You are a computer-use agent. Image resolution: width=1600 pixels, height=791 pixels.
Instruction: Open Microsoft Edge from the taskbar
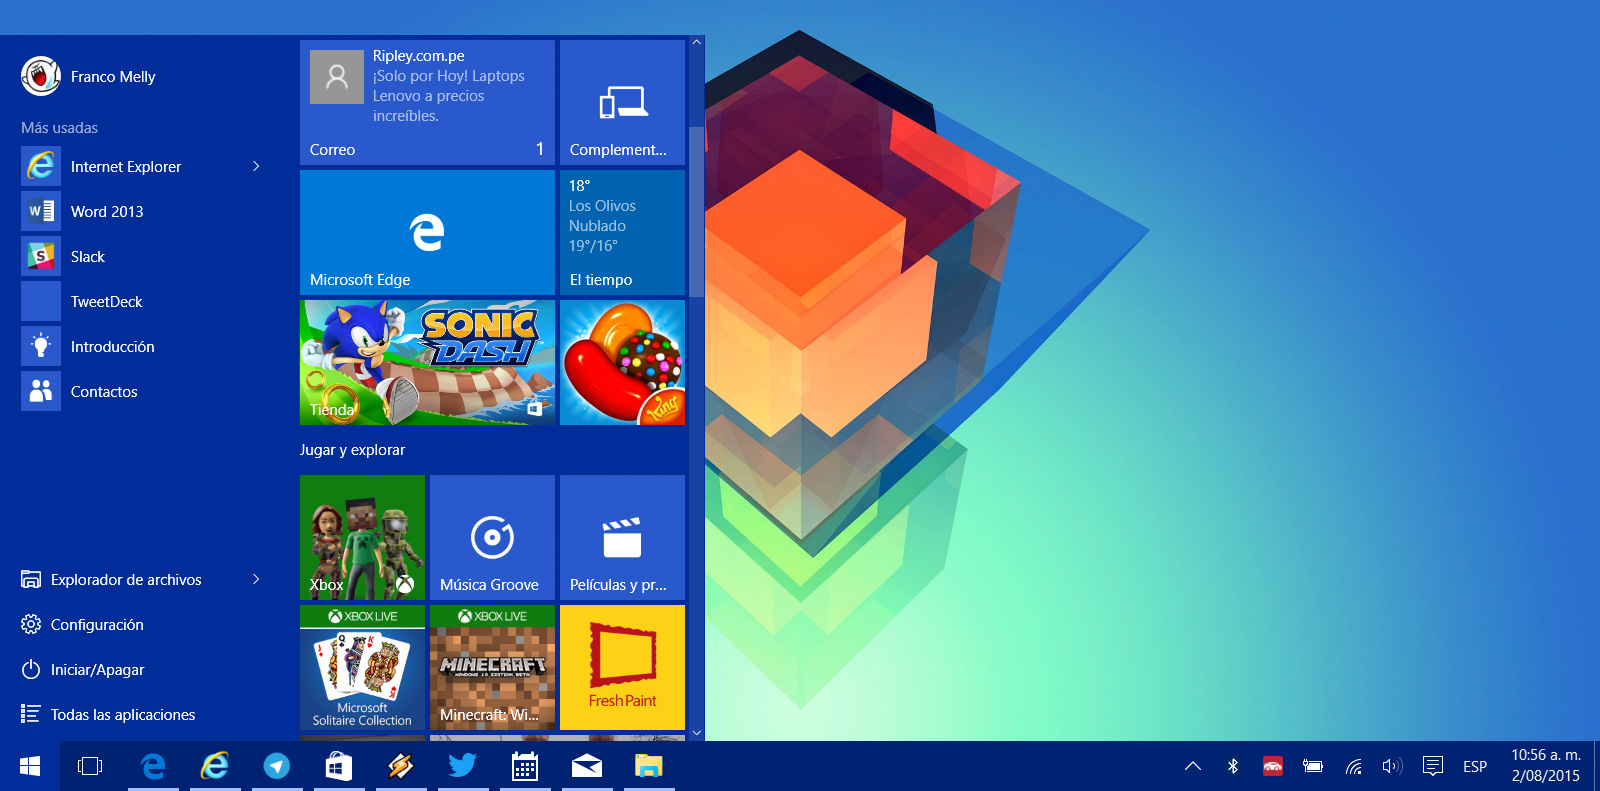(153, 766)
